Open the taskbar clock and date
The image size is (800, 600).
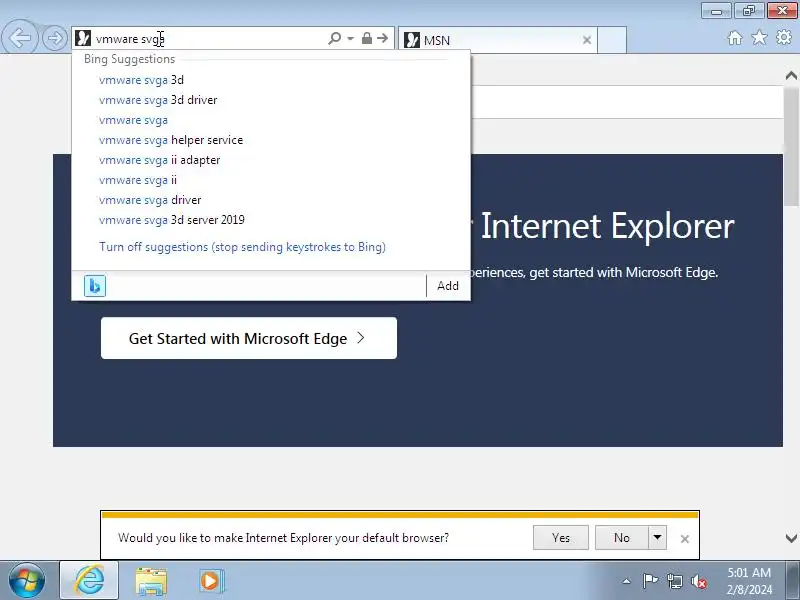749,581
